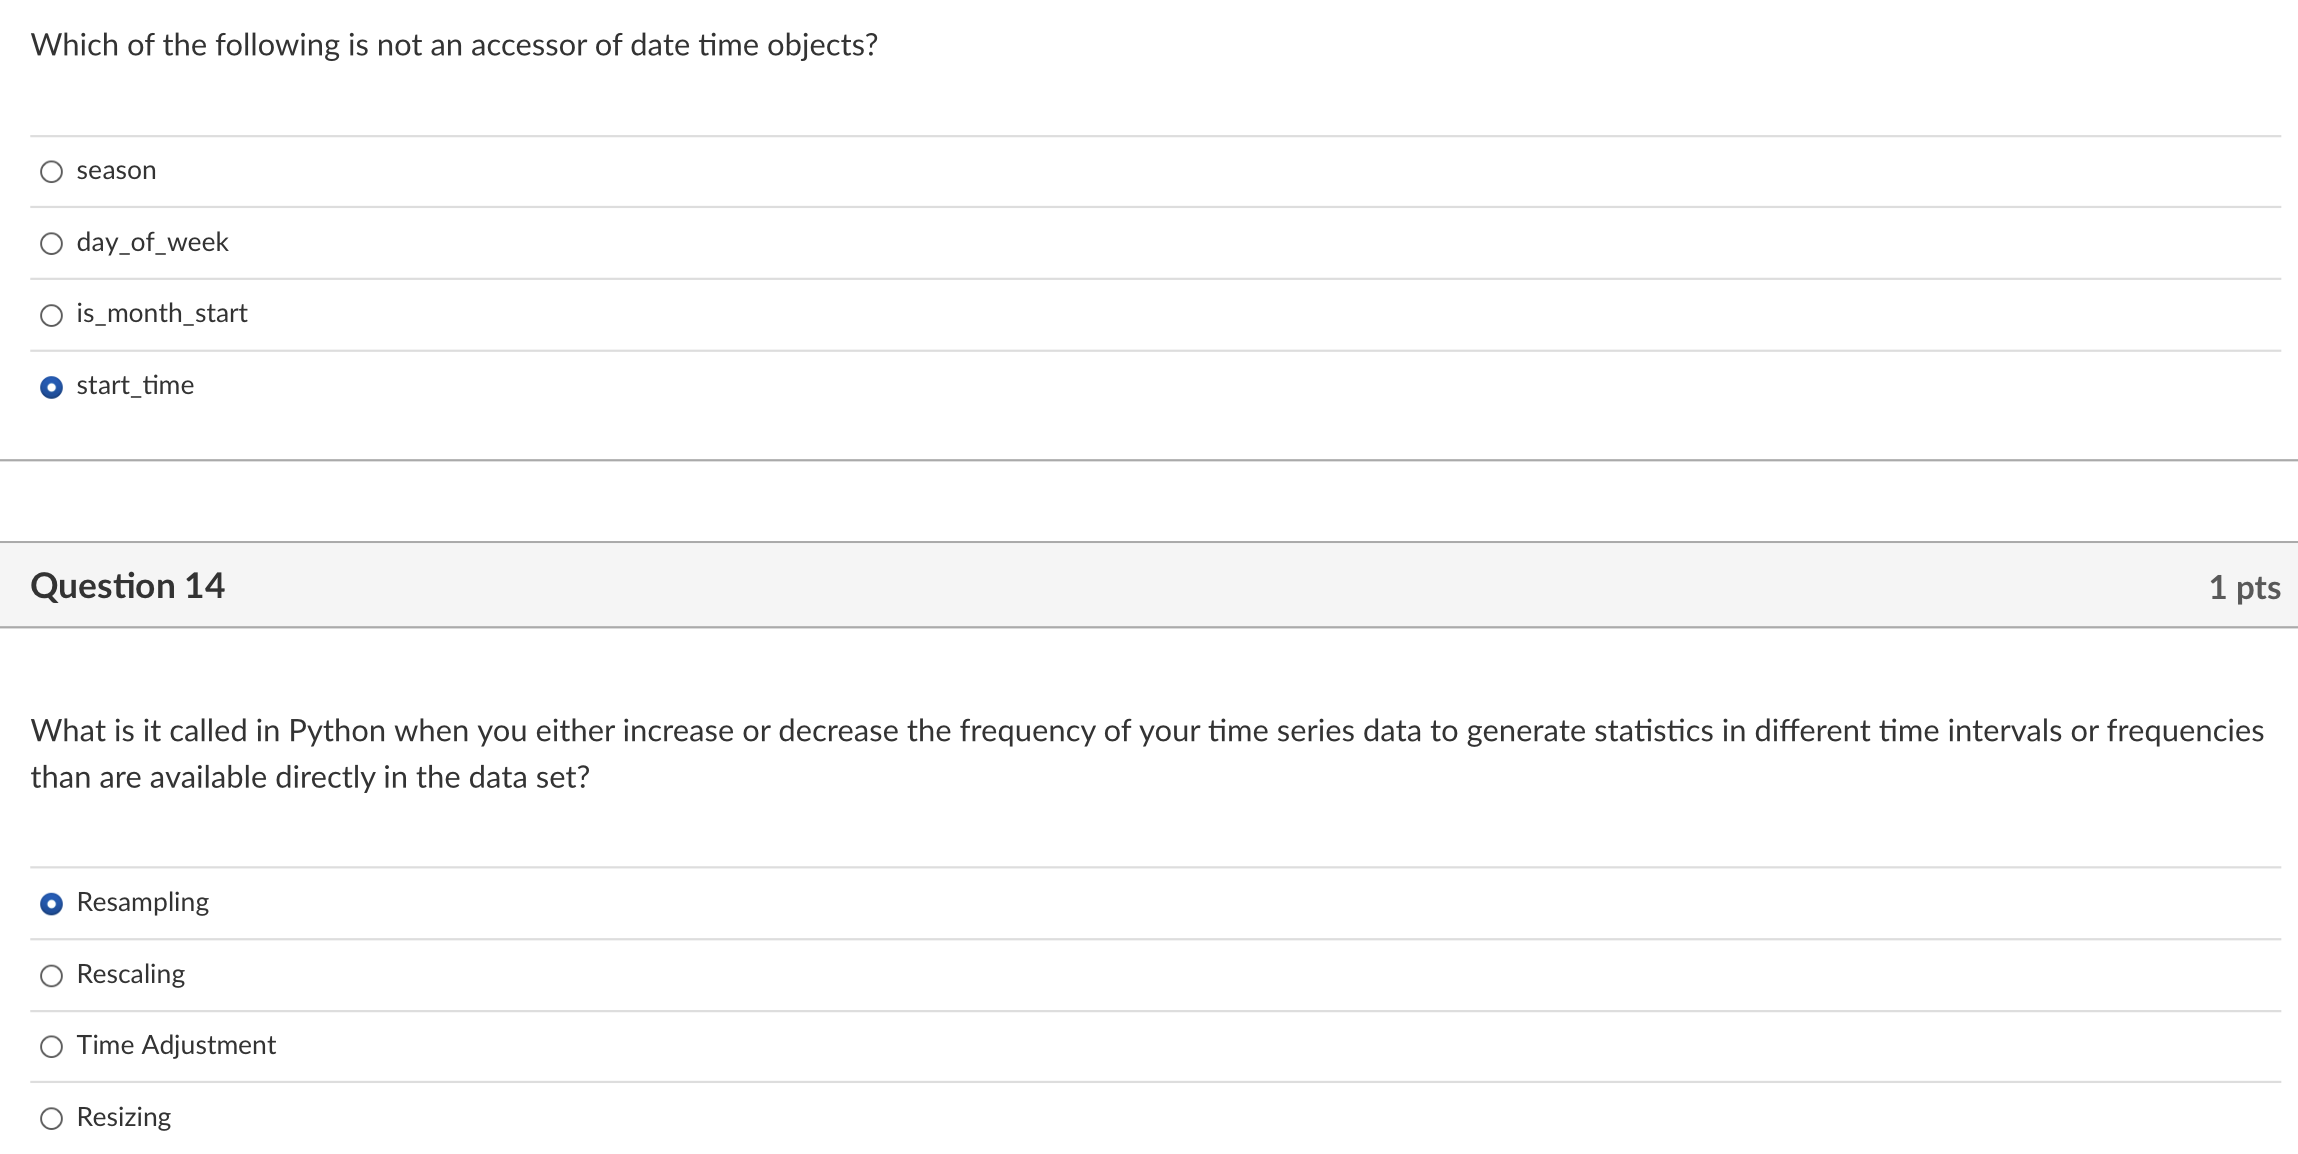Click the 'is_month_start' answer label text
The width and height of the screenshot is (2298, 1154).
point(162,314)
